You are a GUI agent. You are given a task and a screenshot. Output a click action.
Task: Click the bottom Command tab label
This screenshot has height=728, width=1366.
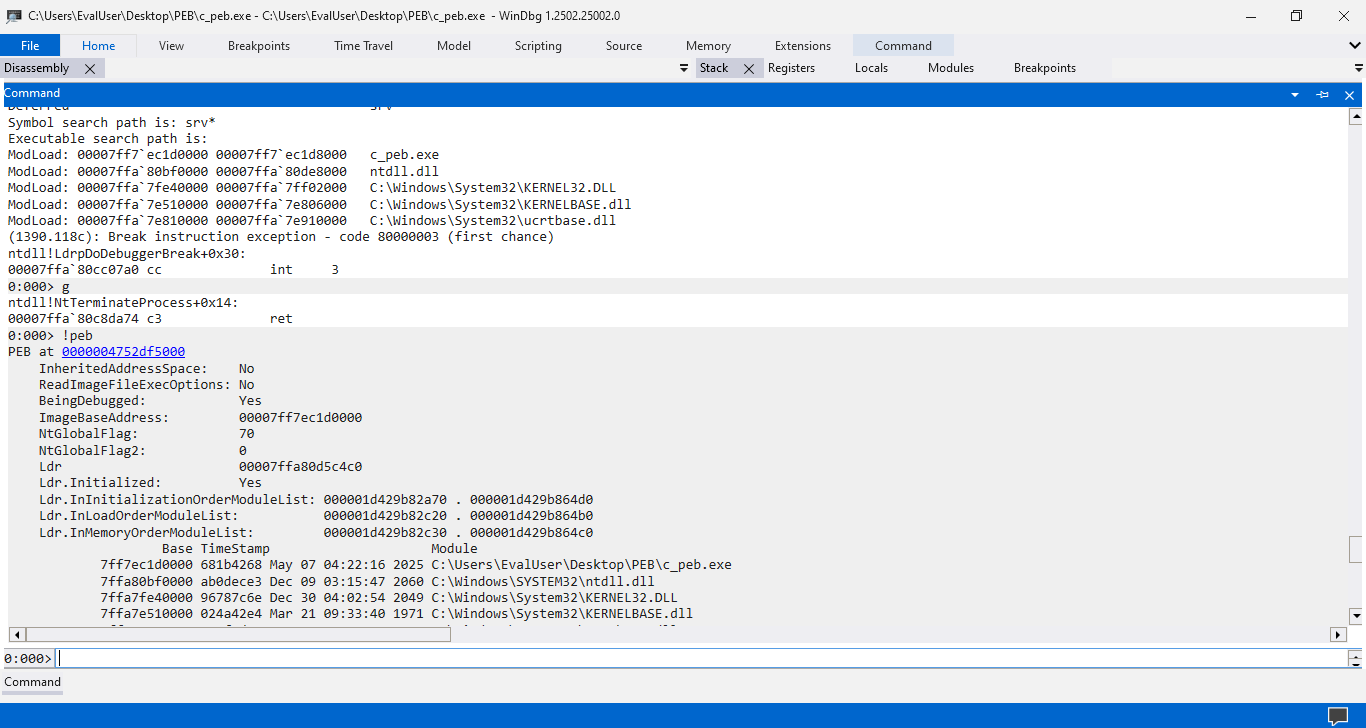tap(32, 682)
